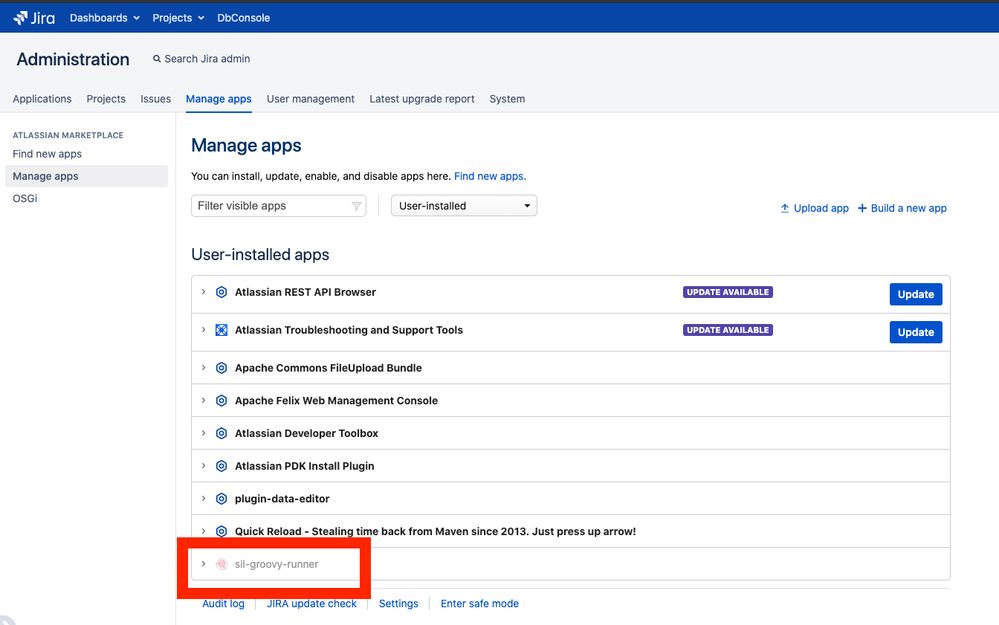This screenshot has width=999, height=625.
Task: Click Enter safe mode
Action: point(480,603)
